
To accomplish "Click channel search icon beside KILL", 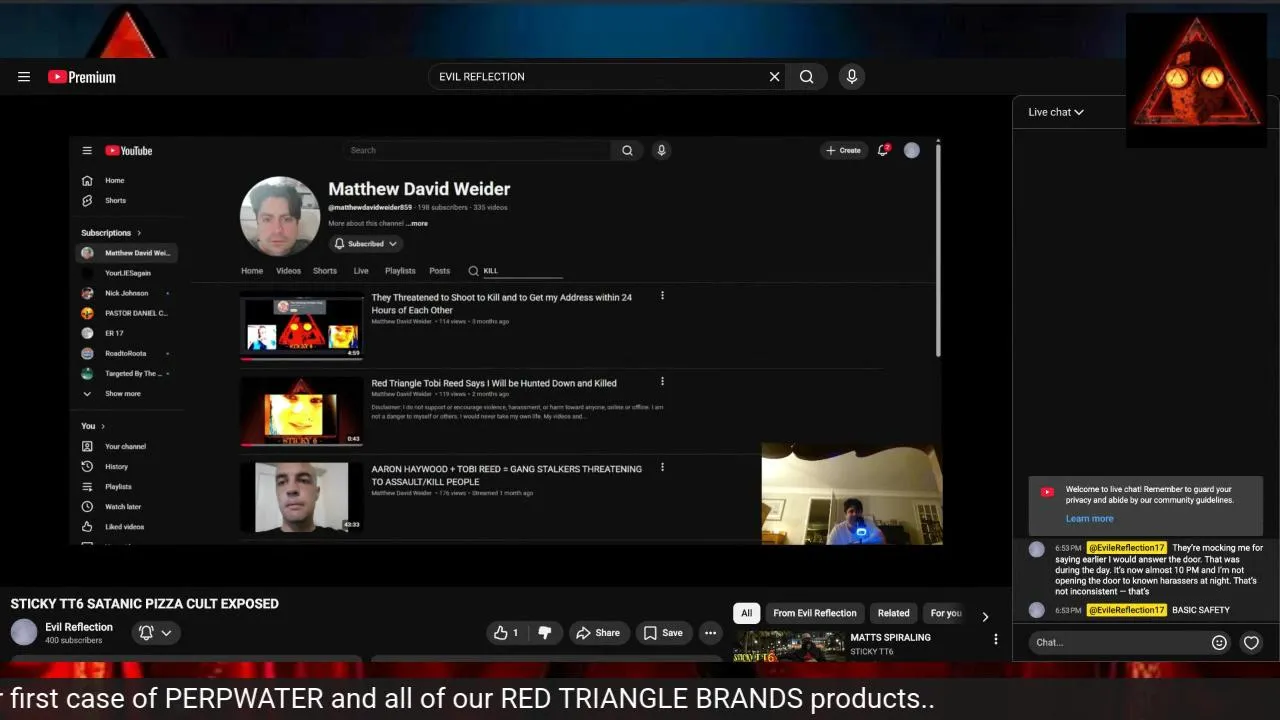I will [x=474, y=271].
